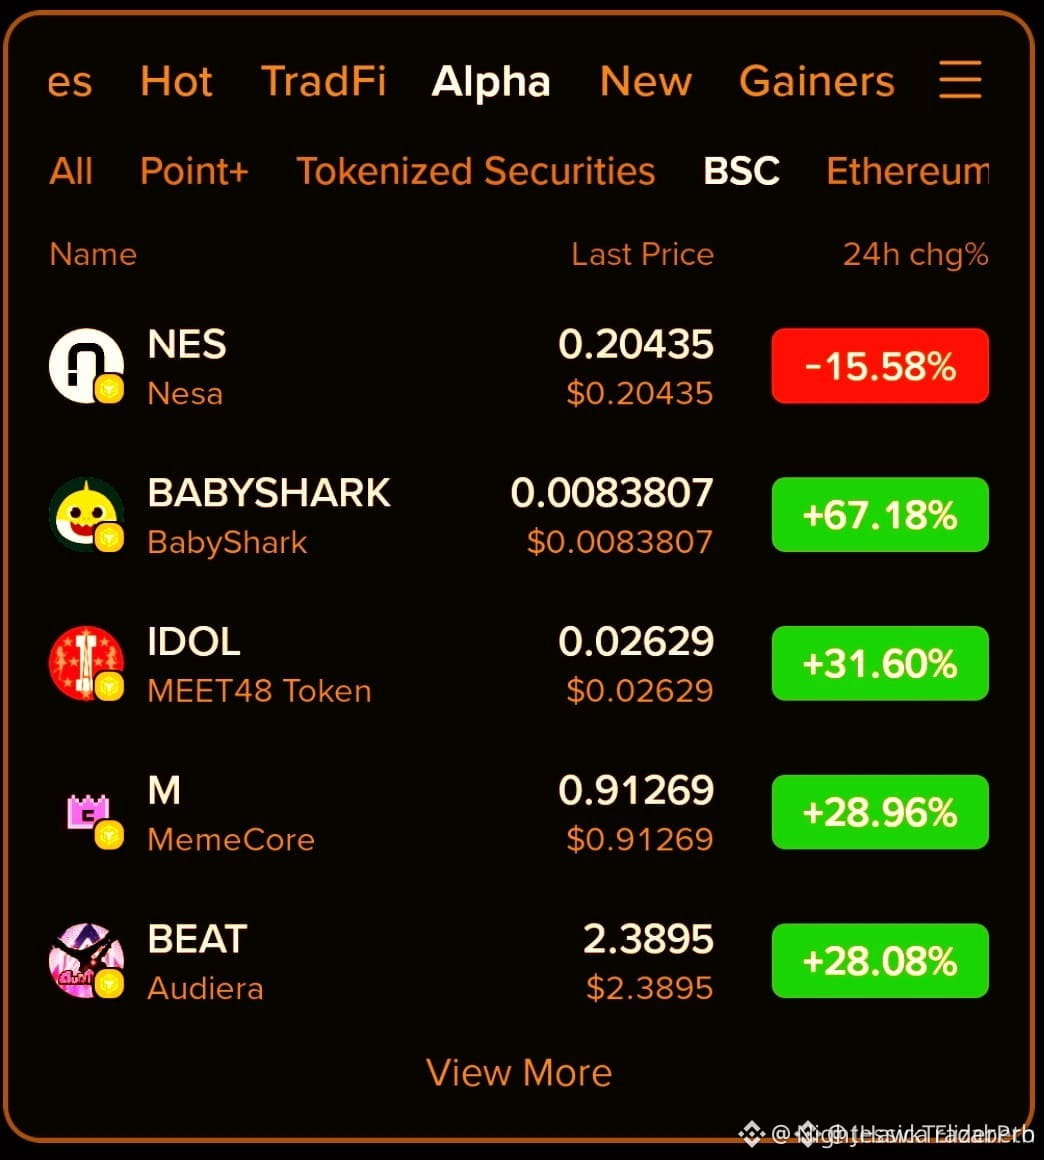Screen dimensions: 1044x1160
Task: Tap the BEAT Audiera token logo
Action: pyautogui.click(x=87, y=960)
